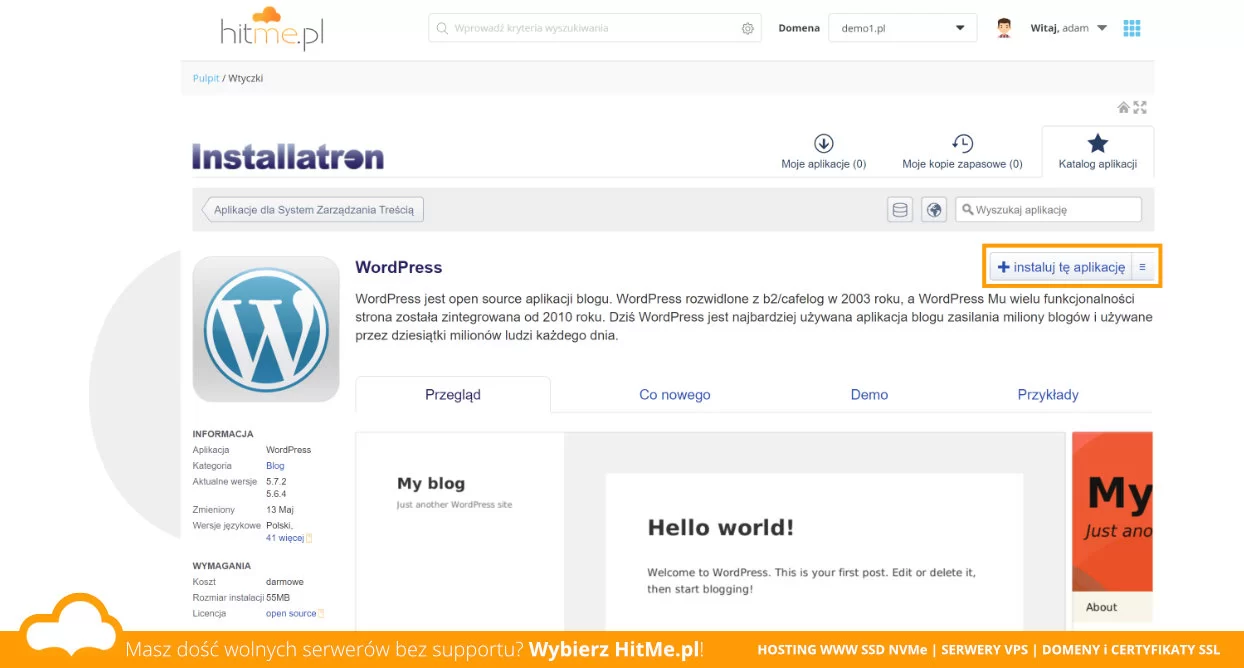Open search settings gear icon
Screen dimensions: 1244x668
click(747, 28)
